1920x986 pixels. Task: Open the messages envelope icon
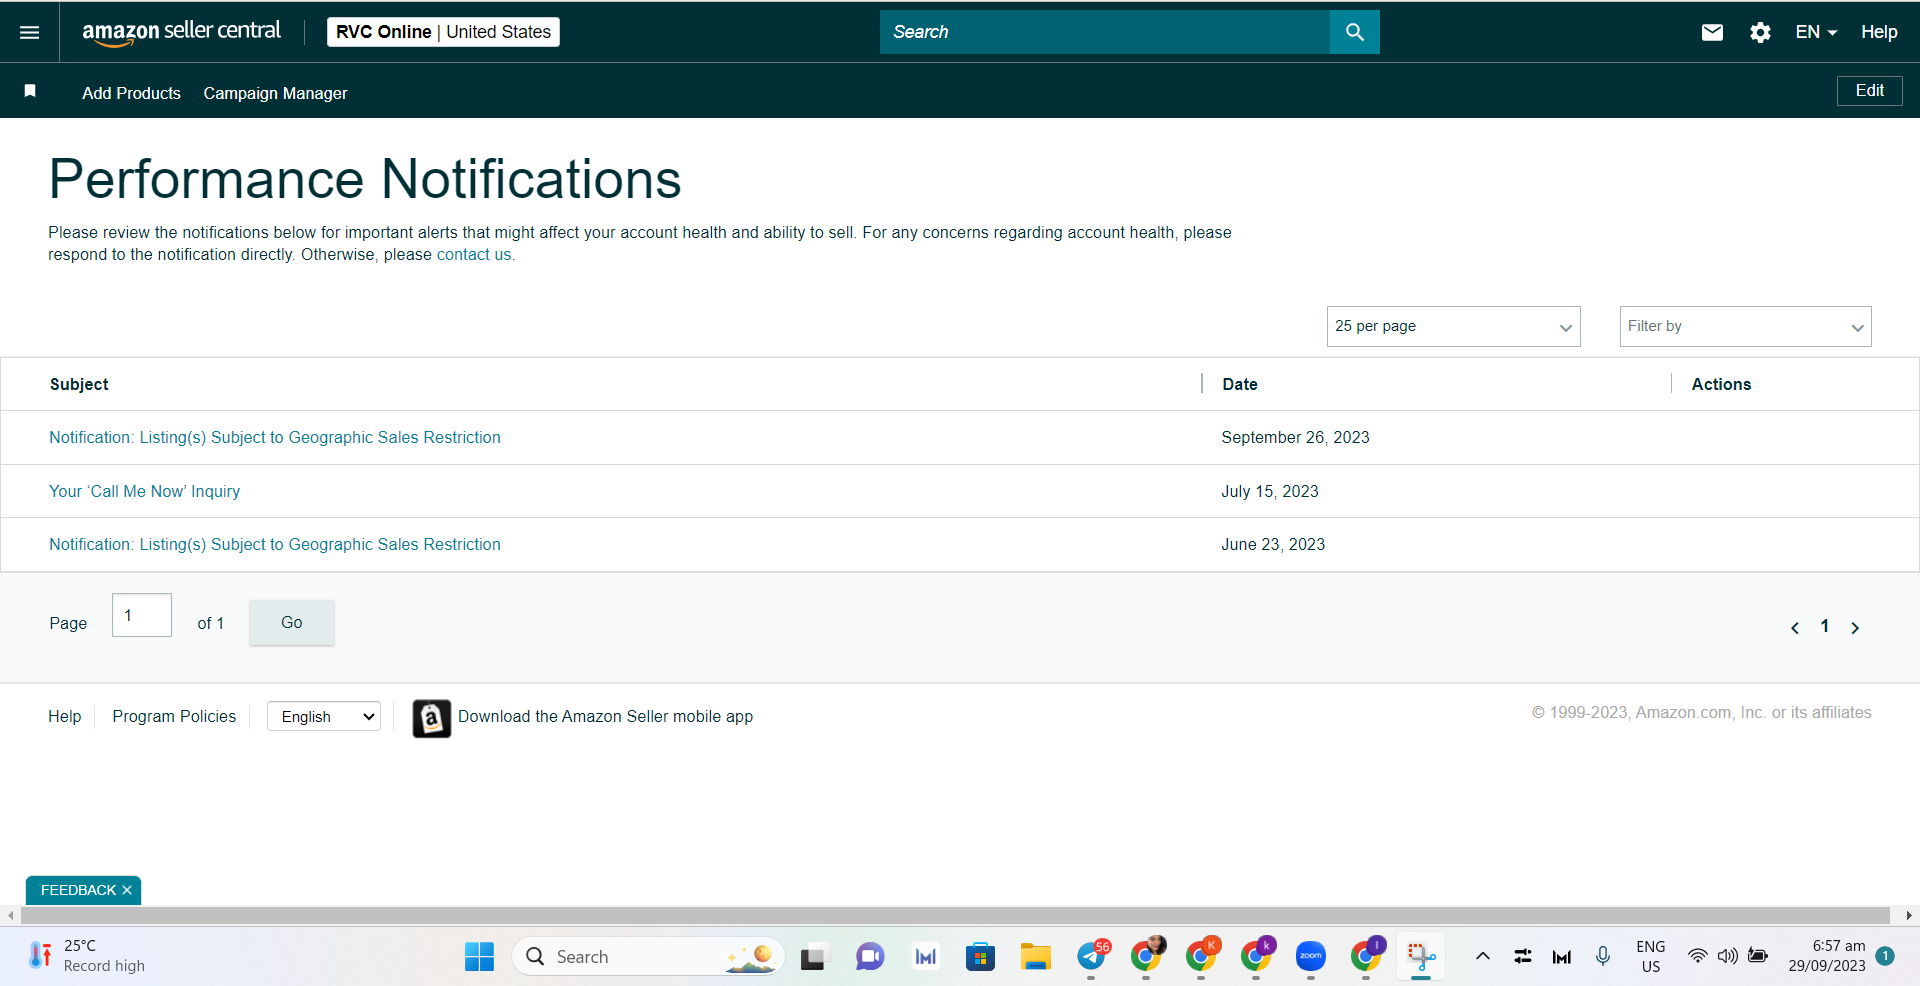[1712, 32]
